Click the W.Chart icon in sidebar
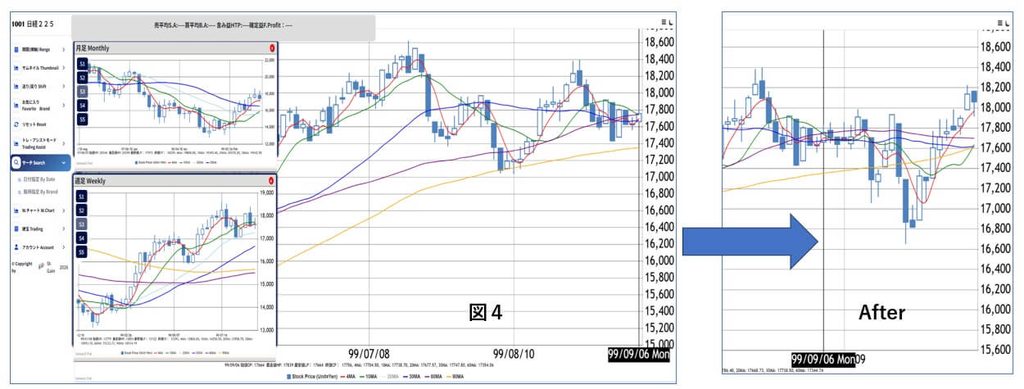 click(16, 210)
